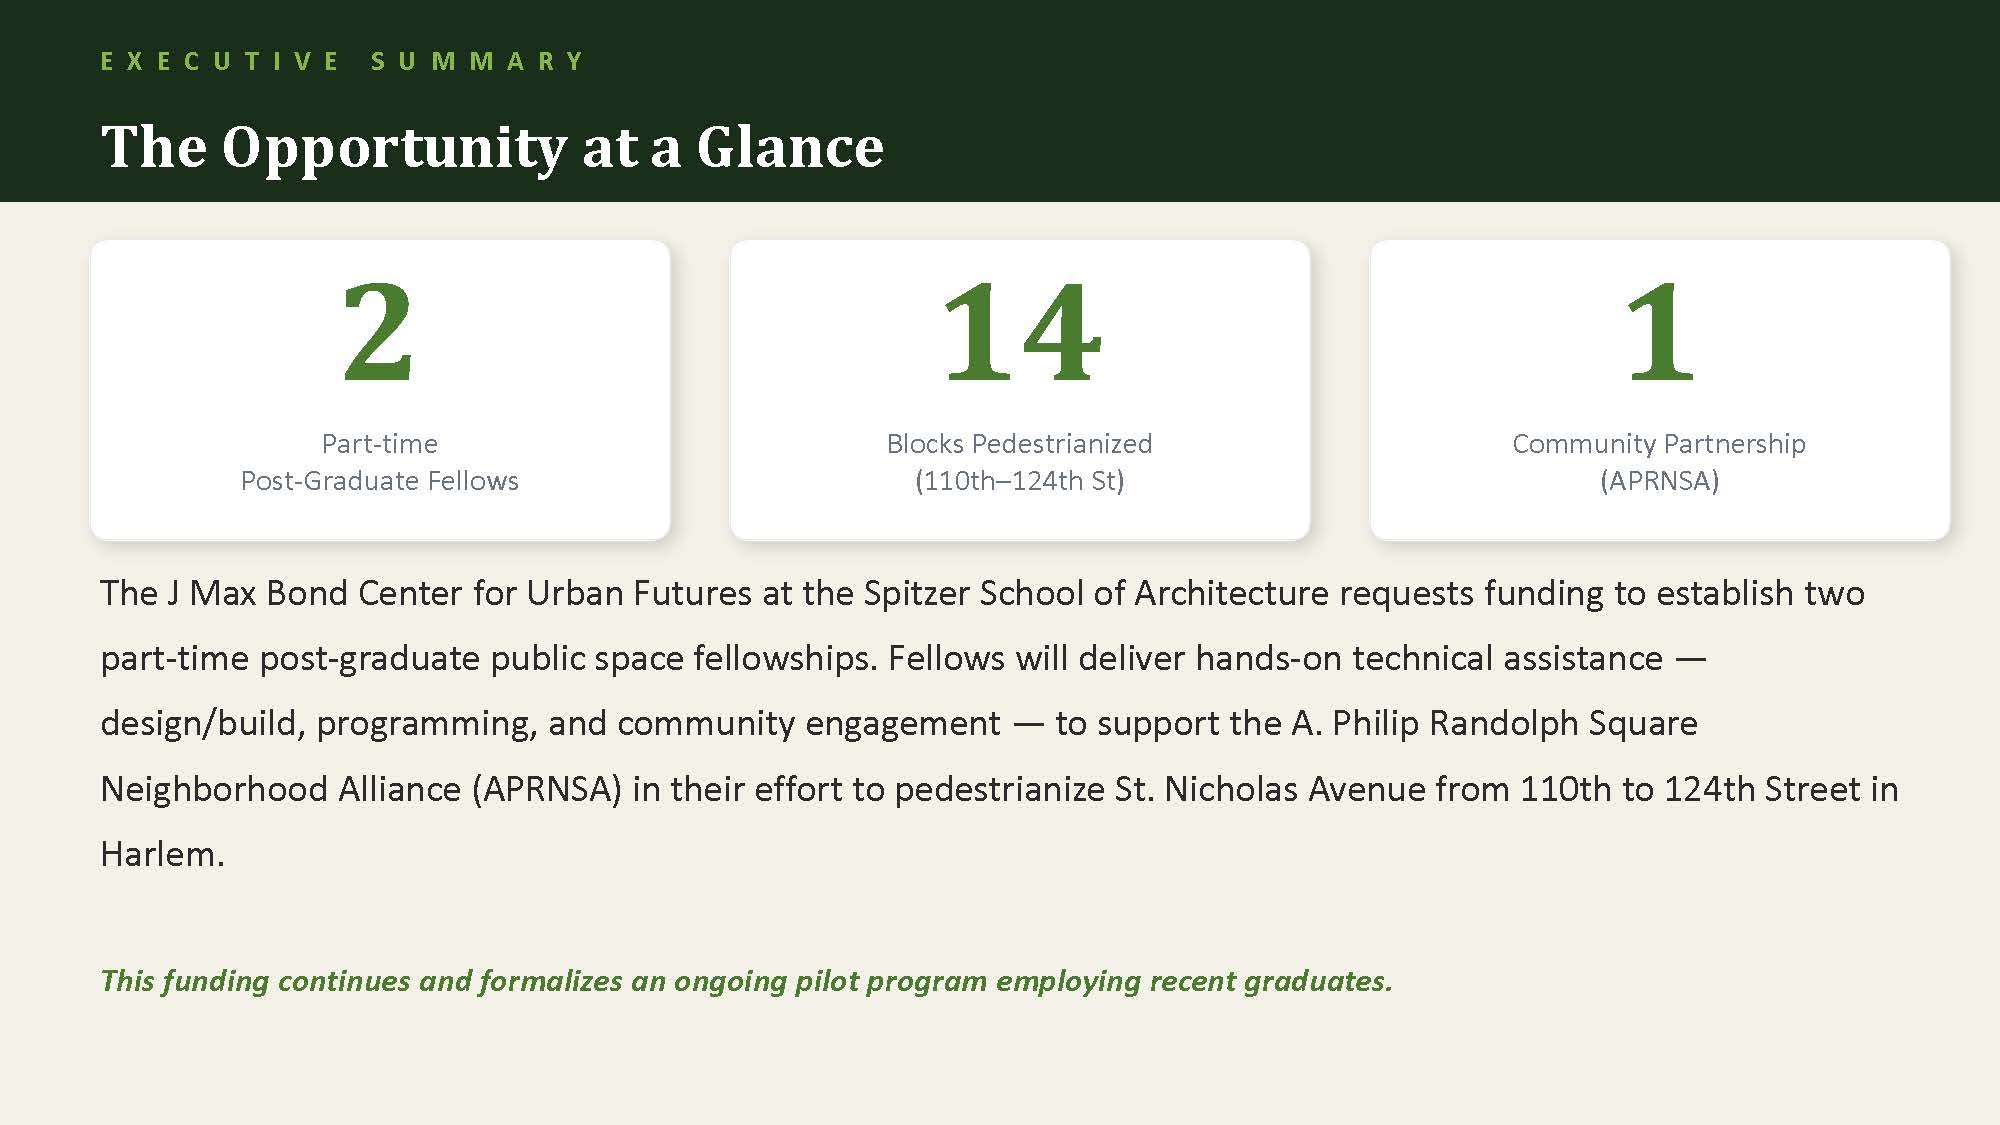Select the Part-time Post-Graduate Fellows caption

pyautogui.click(x=380, y=462)
